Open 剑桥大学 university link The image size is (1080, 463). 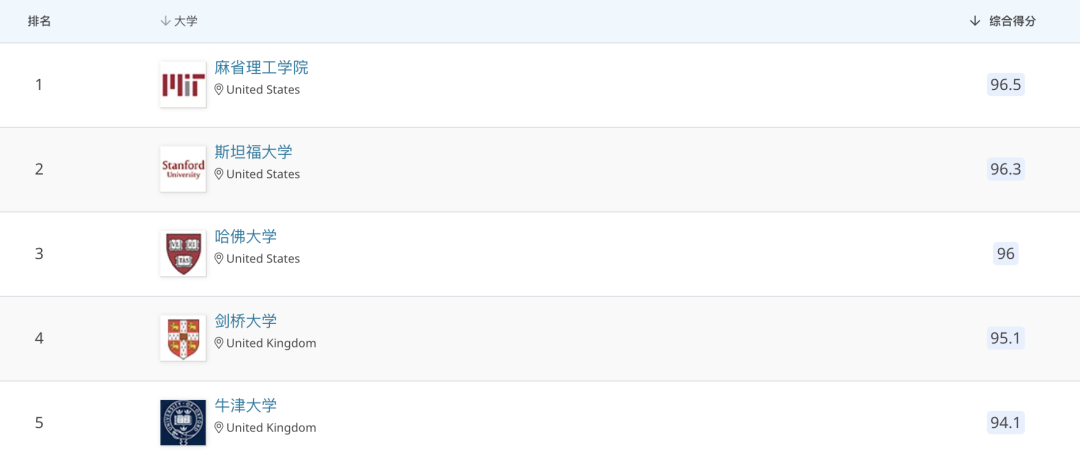click(x=246, y=321)
